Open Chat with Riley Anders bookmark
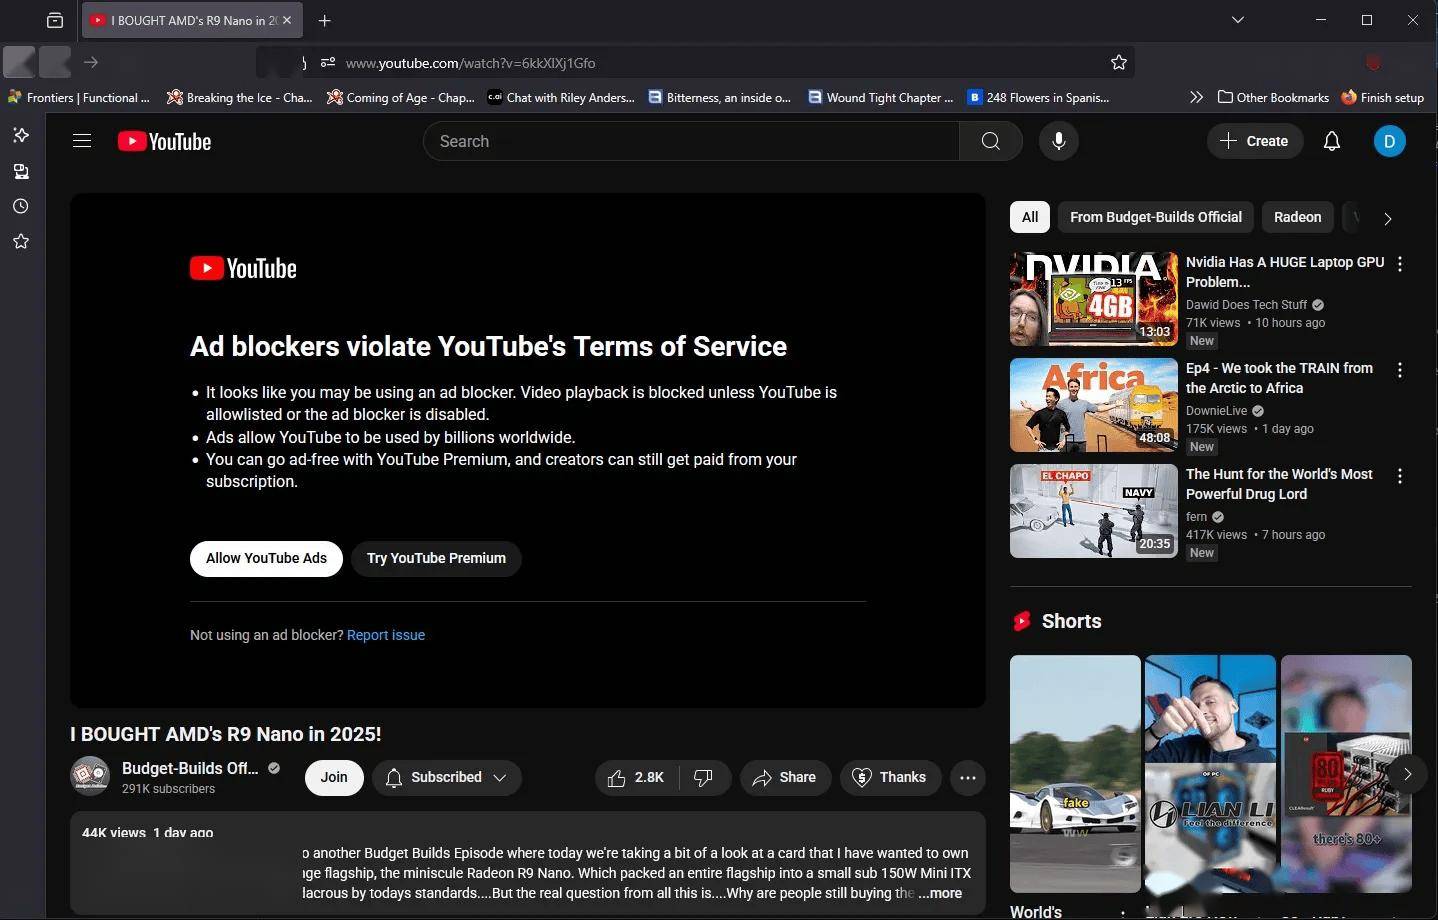The height and width of the screenshot is (920, 1438). (561, 97)
